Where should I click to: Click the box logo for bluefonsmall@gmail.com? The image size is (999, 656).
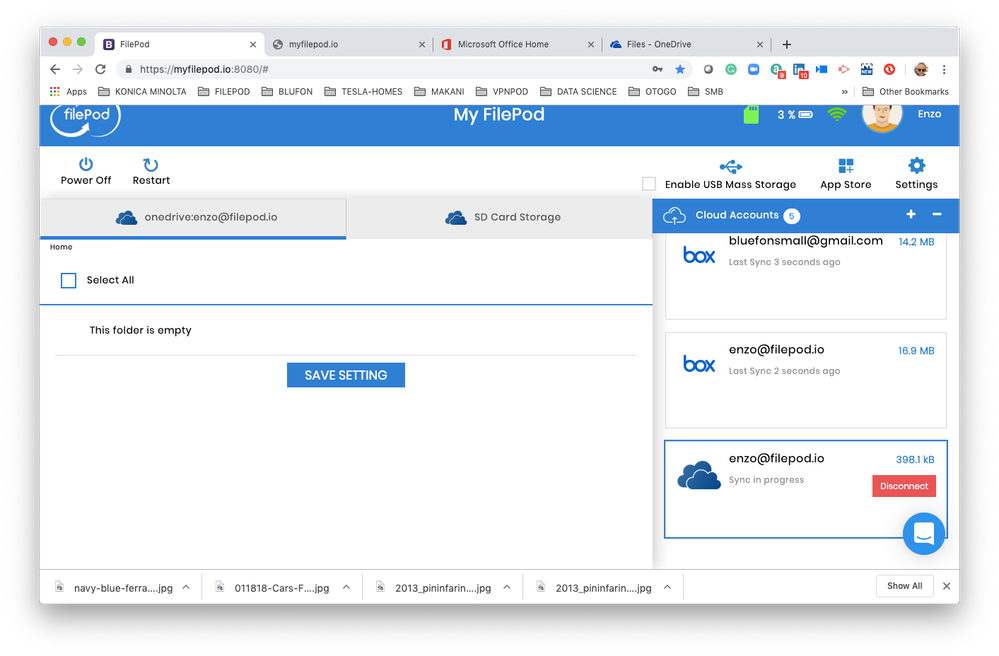(699, 255)
